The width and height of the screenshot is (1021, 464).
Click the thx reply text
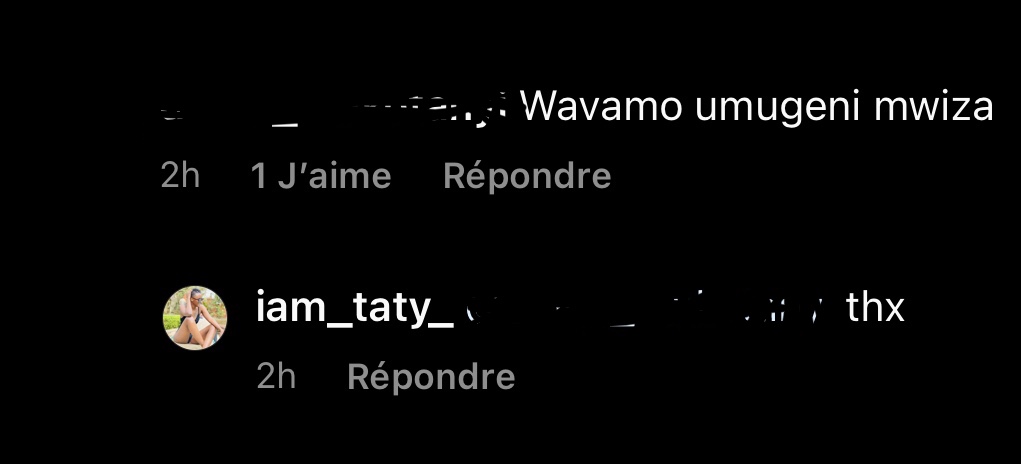(x=875, y=308)
